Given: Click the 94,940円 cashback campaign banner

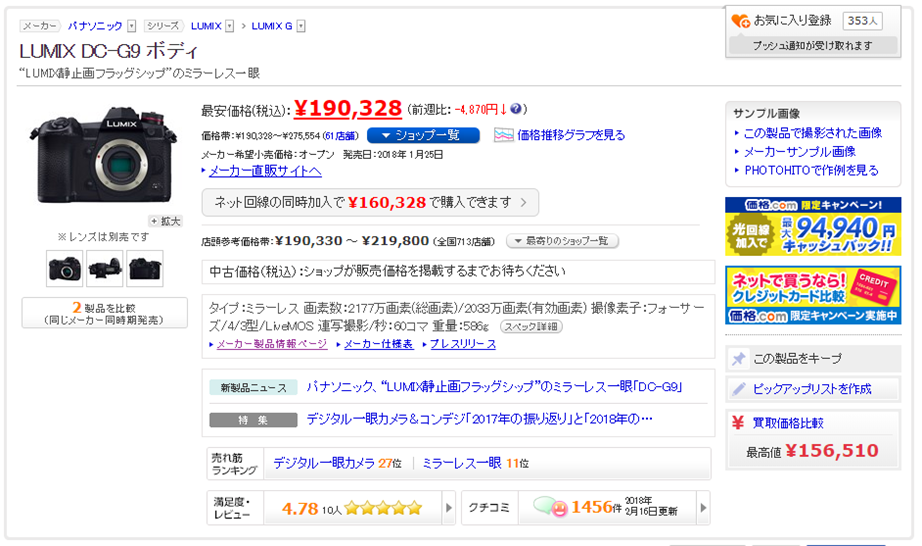Looking at the screenshot, I should (813, 226).
